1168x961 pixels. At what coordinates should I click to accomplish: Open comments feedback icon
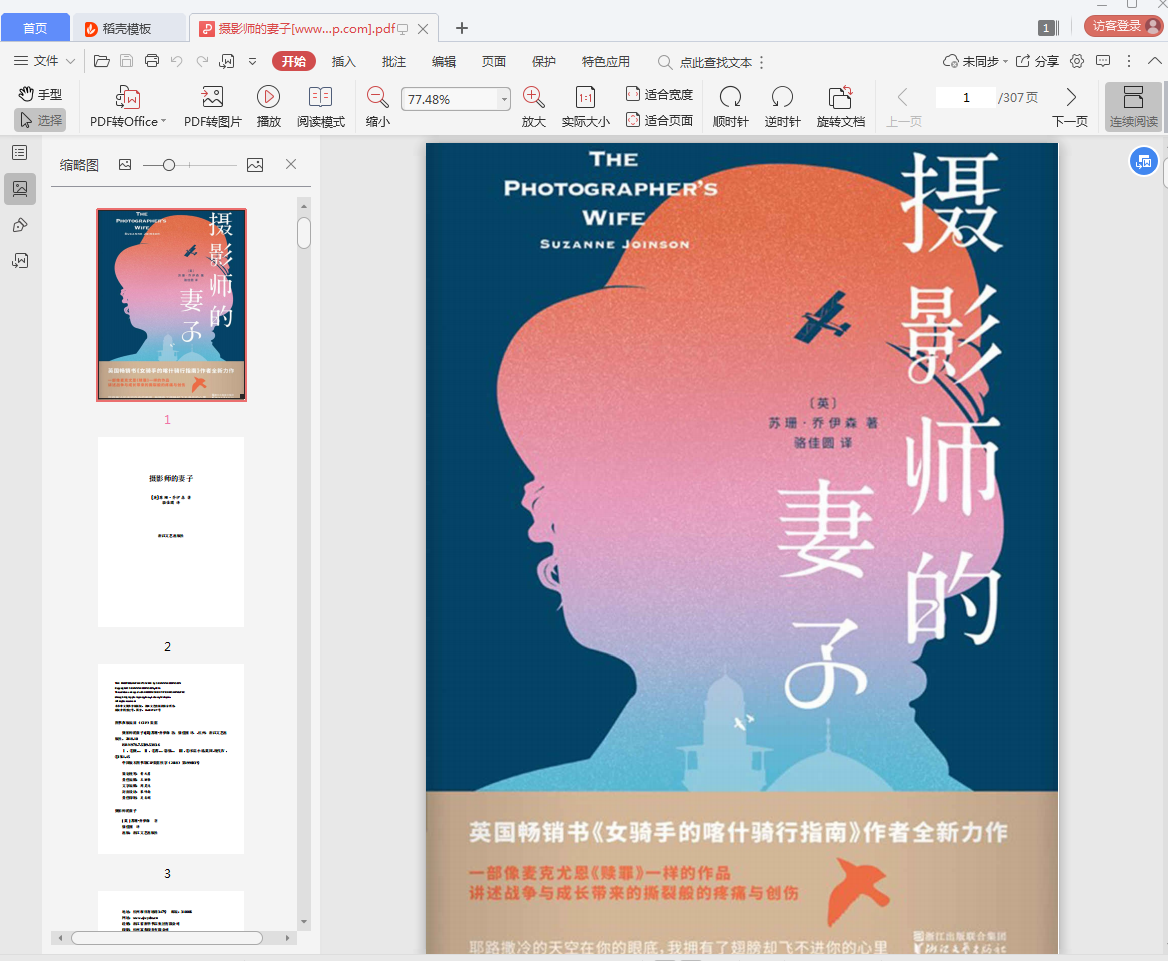[1103, 61]
